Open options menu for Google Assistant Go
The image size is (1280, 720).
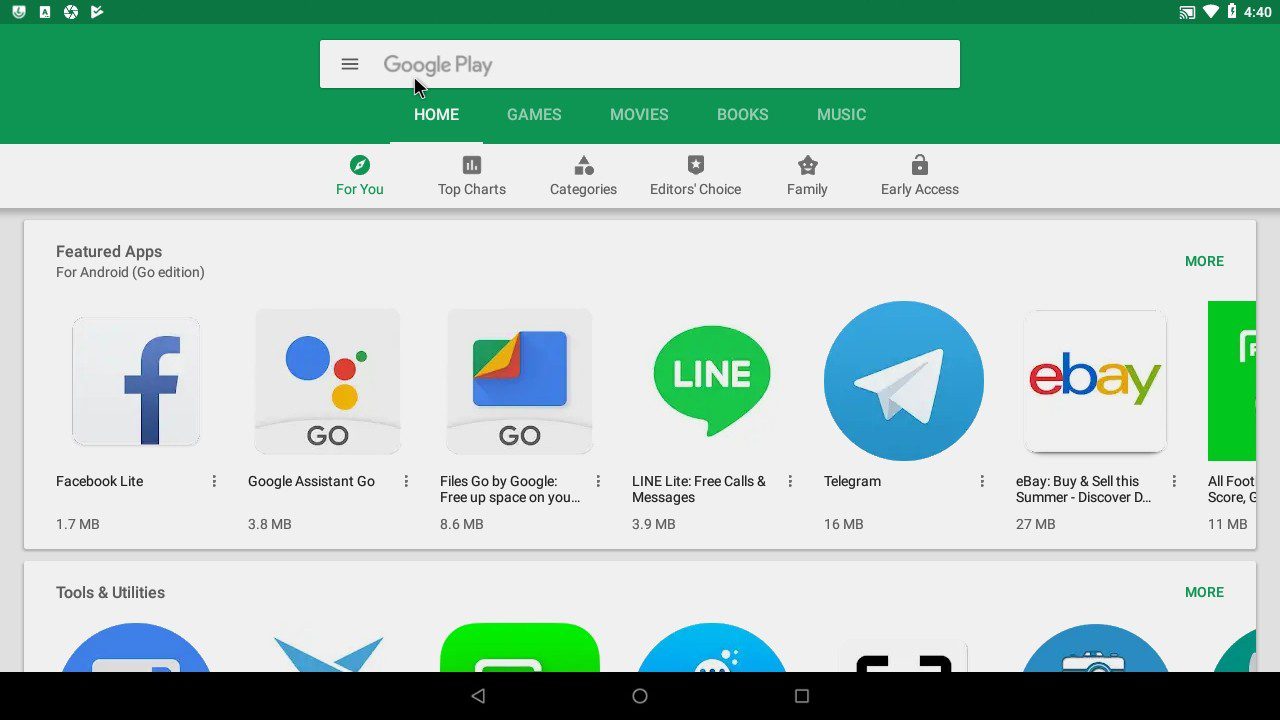pyautogui.click(x=406, y=481)
